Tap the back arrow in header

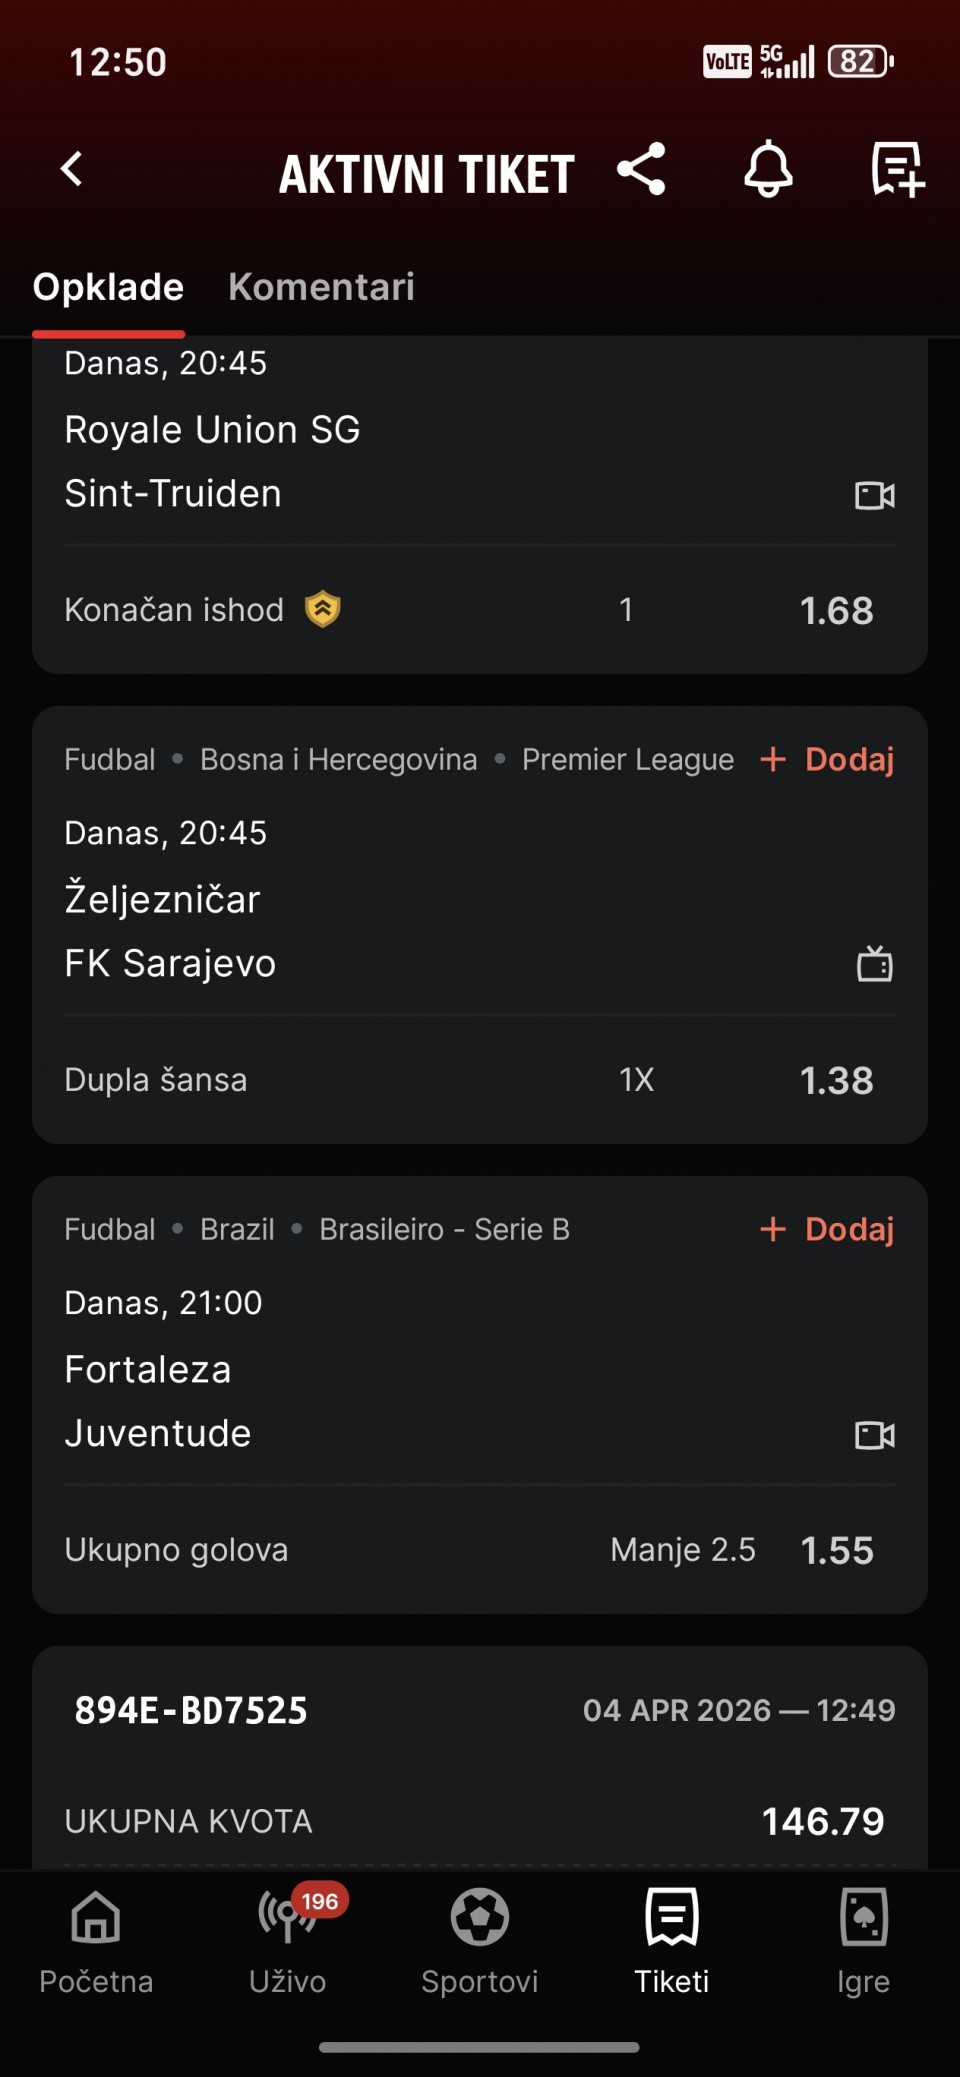tap(72, 169)
